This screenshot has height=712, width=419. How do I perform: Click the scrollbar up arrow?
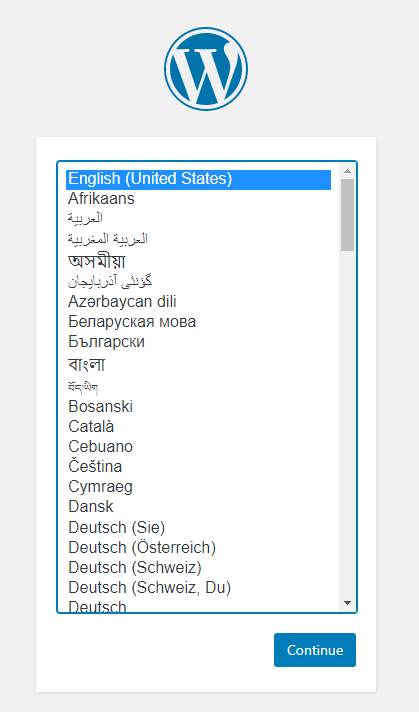(x=348, y=171)
